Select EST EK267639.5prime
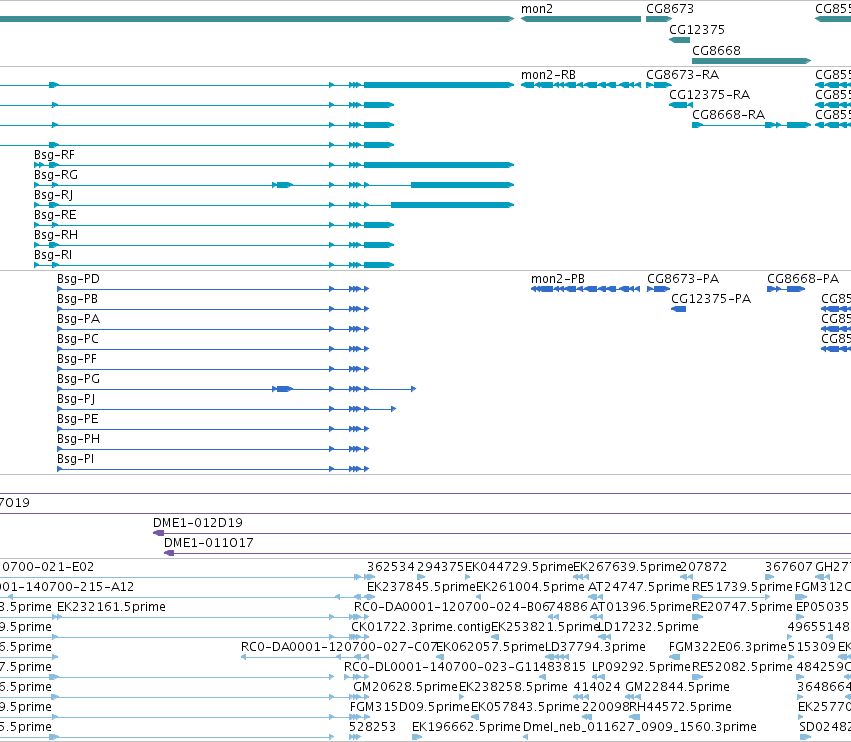This screenshot has width=851, height=742. pyautogui.click(x=627, y=567)
